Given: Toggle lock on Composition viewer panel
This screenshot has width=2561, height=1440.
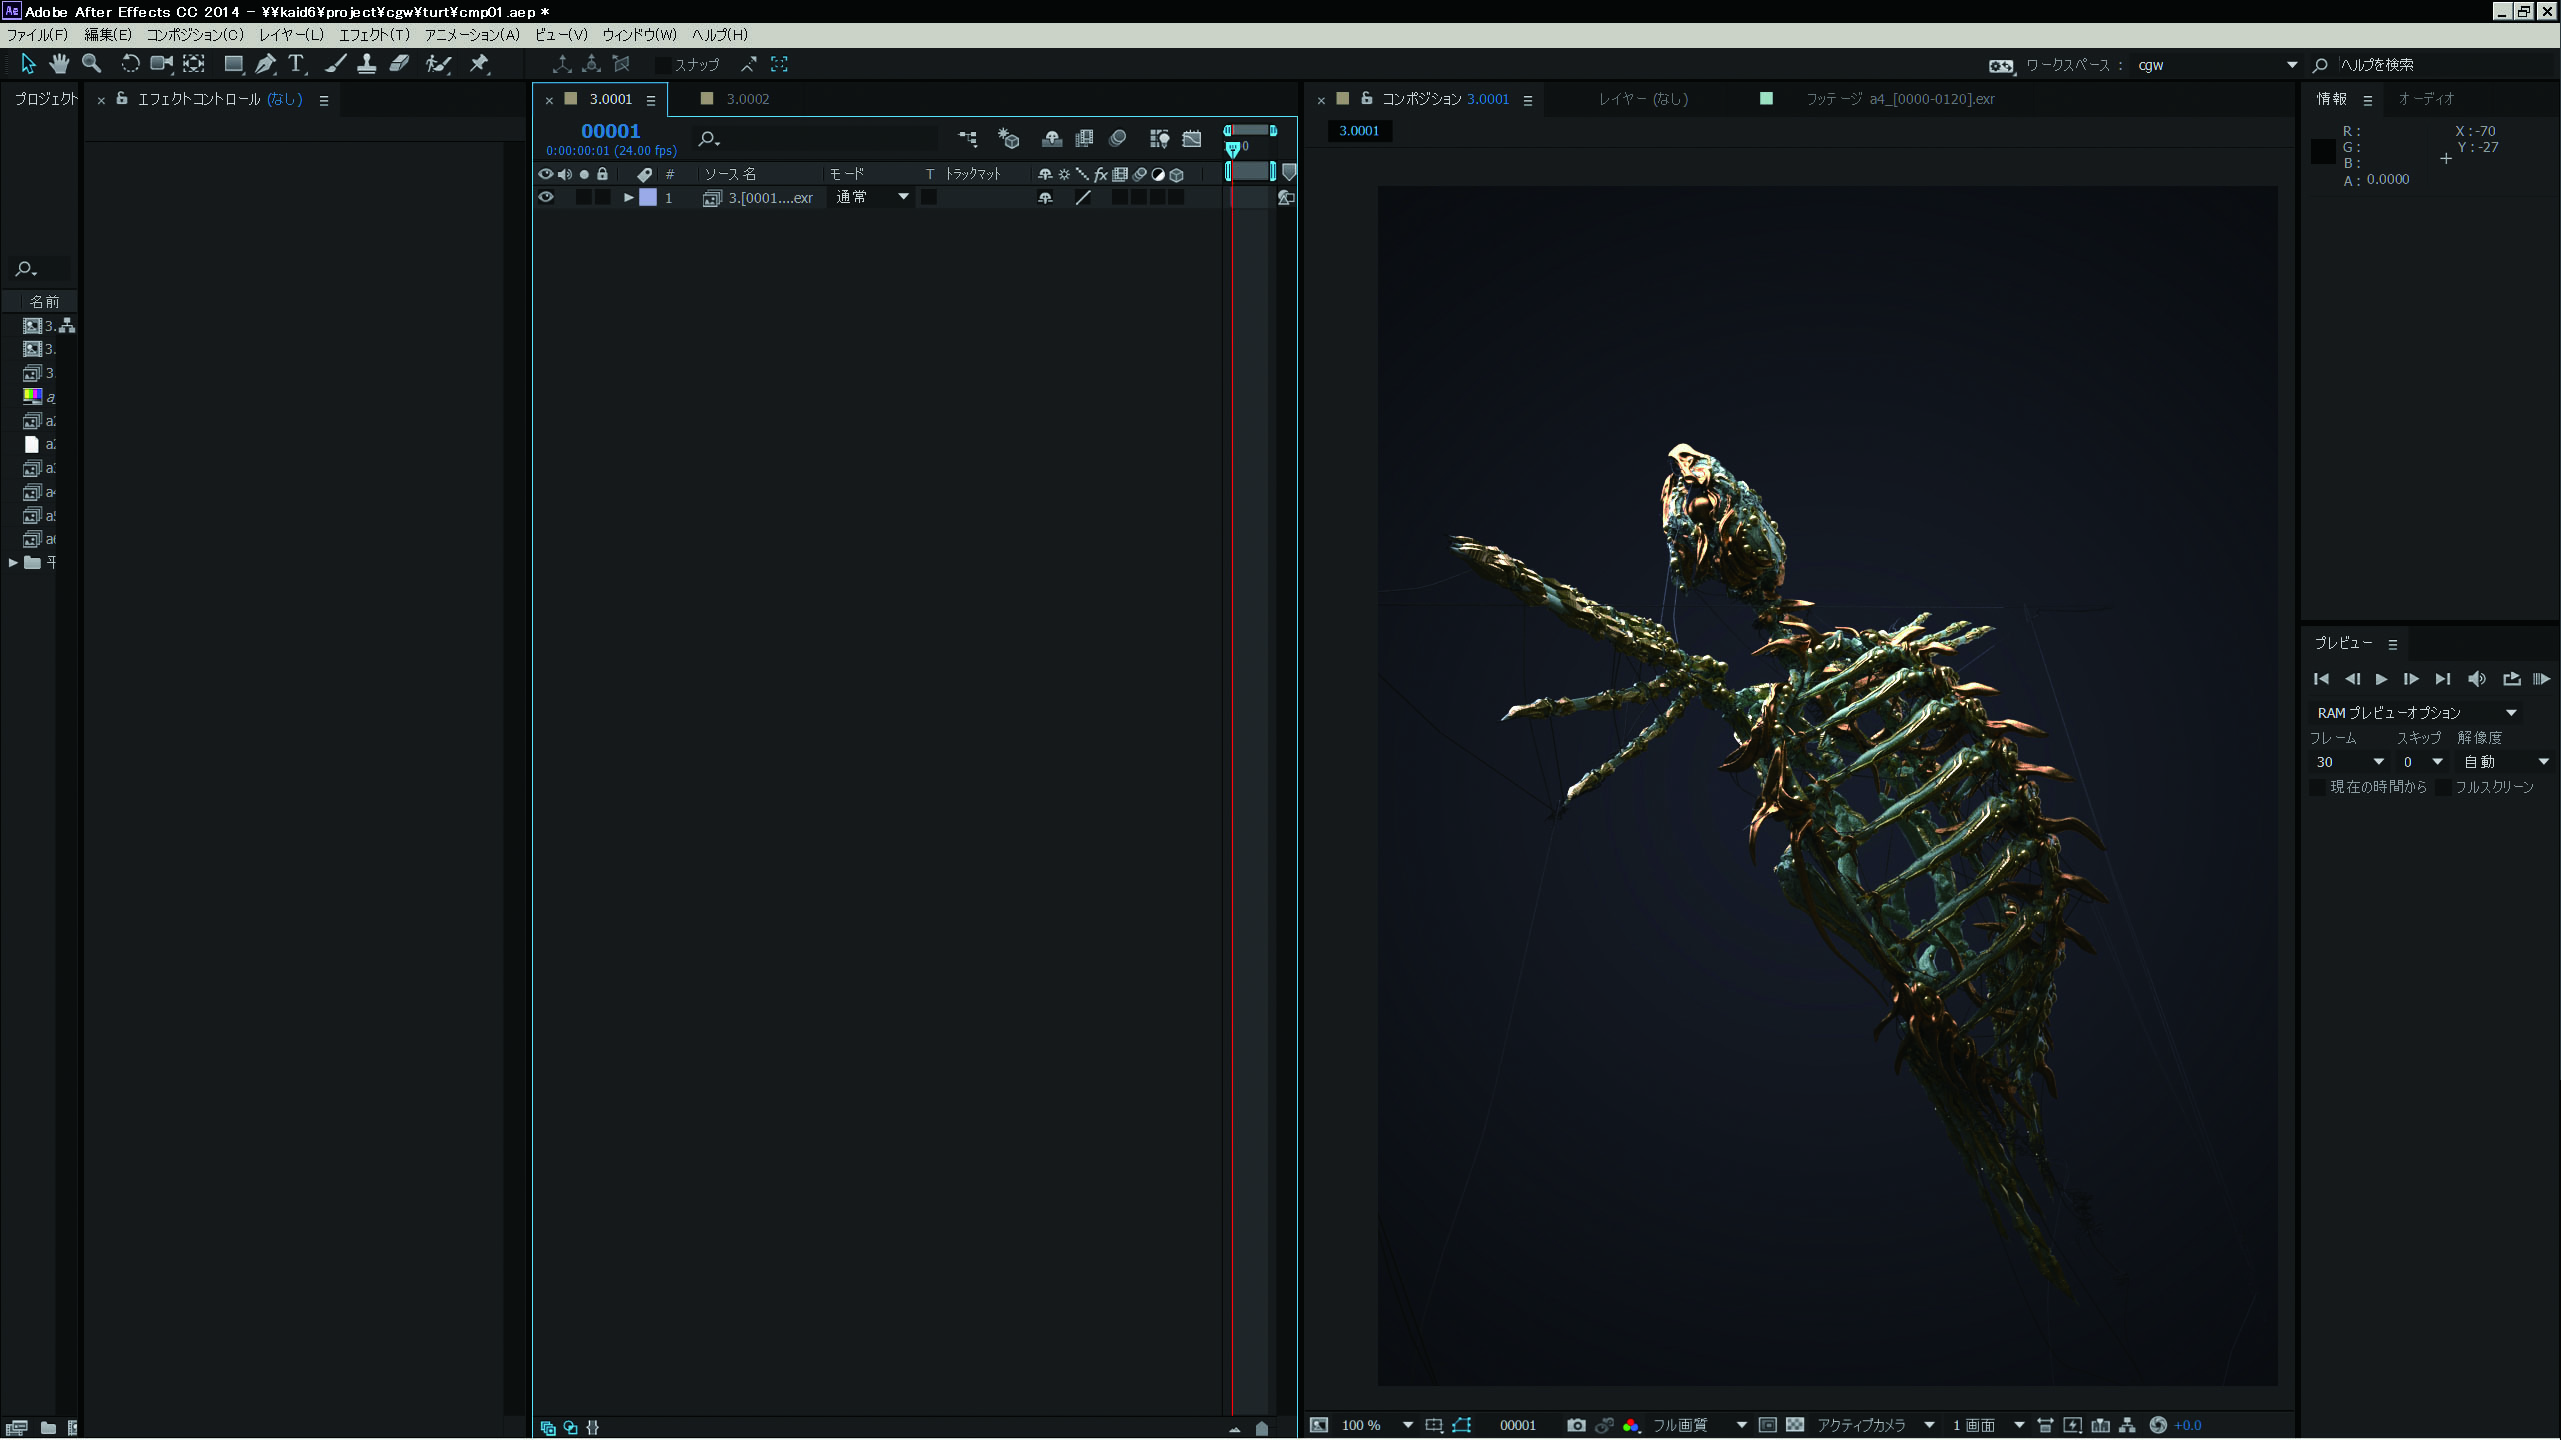Looking at the screenshot, I should [1367, 98].
